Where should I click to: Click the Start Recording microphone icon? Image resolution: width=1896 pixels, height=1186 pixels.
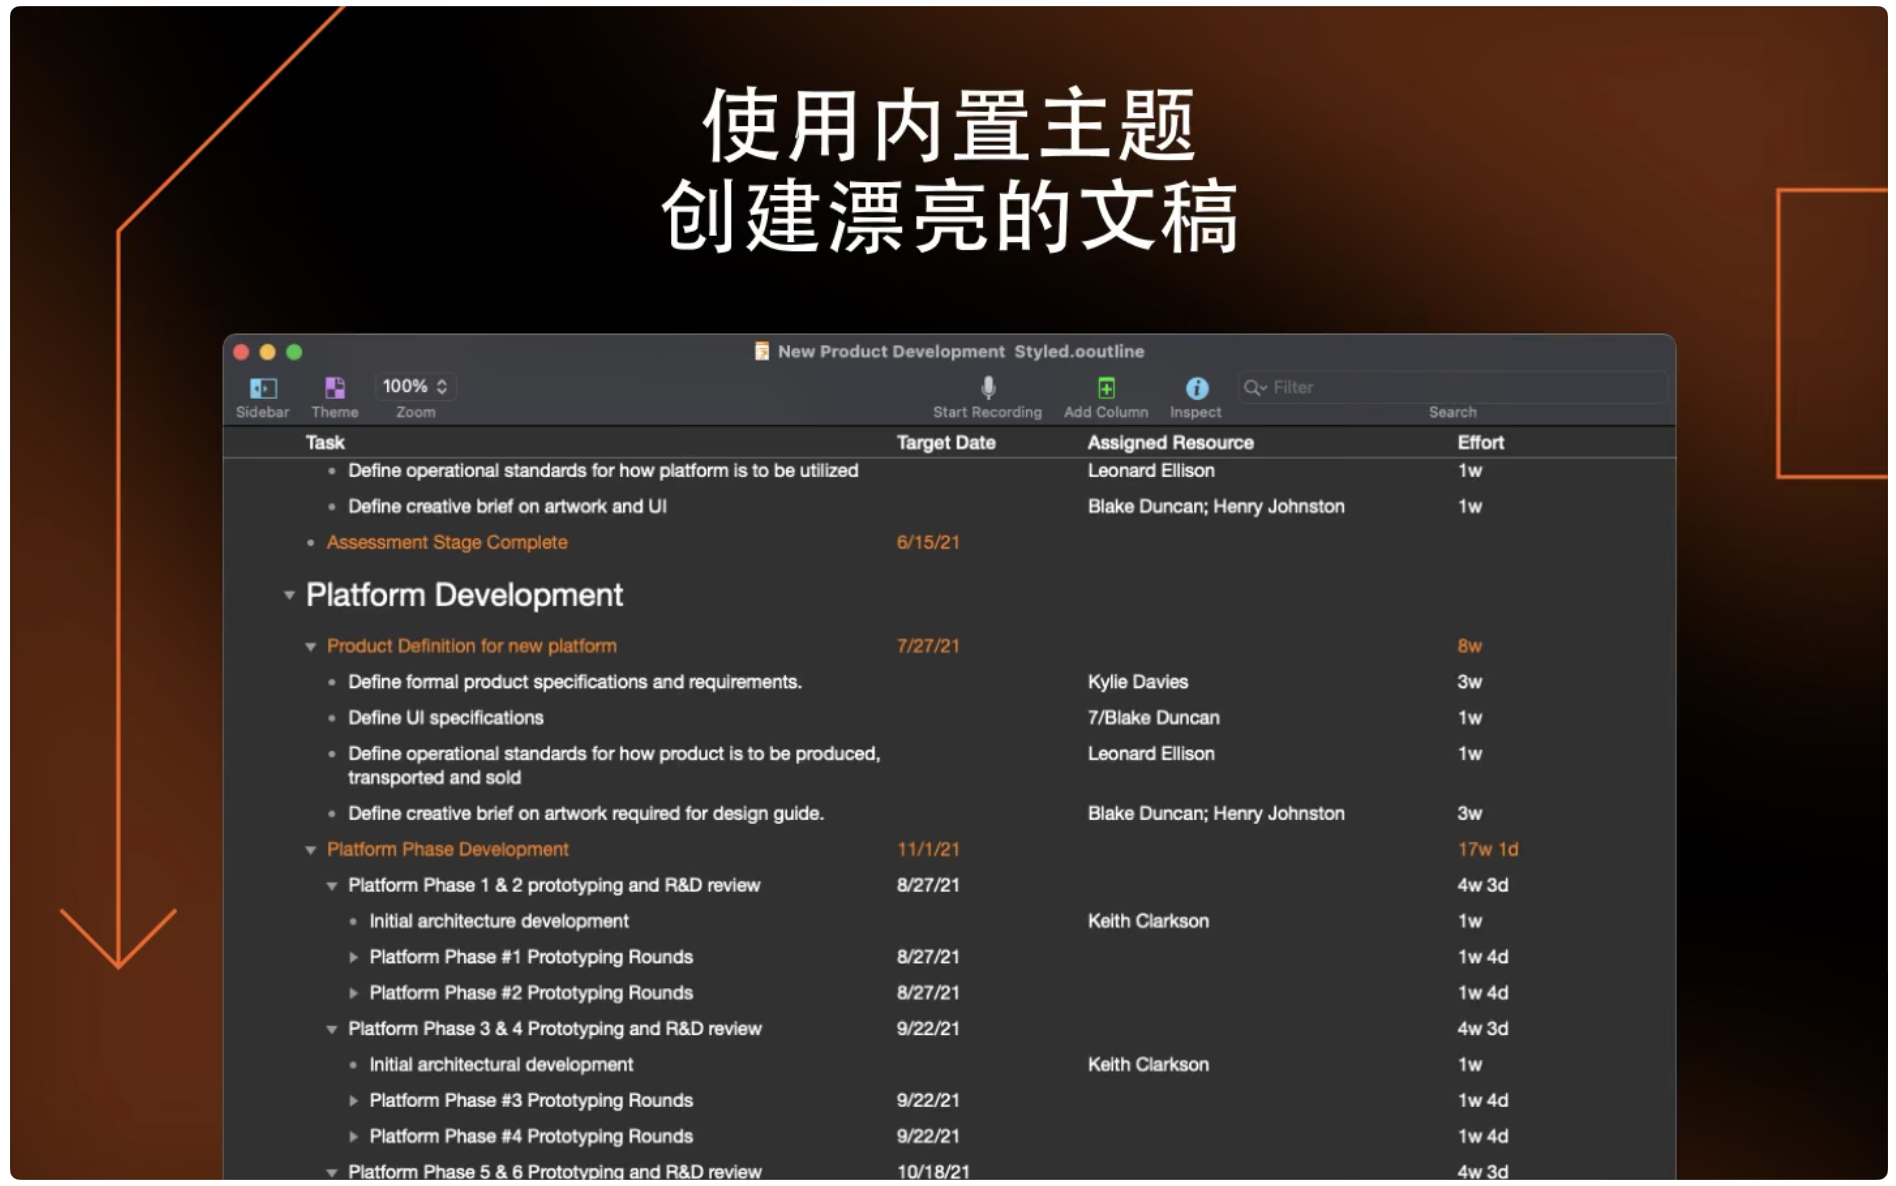click(988, 388)
